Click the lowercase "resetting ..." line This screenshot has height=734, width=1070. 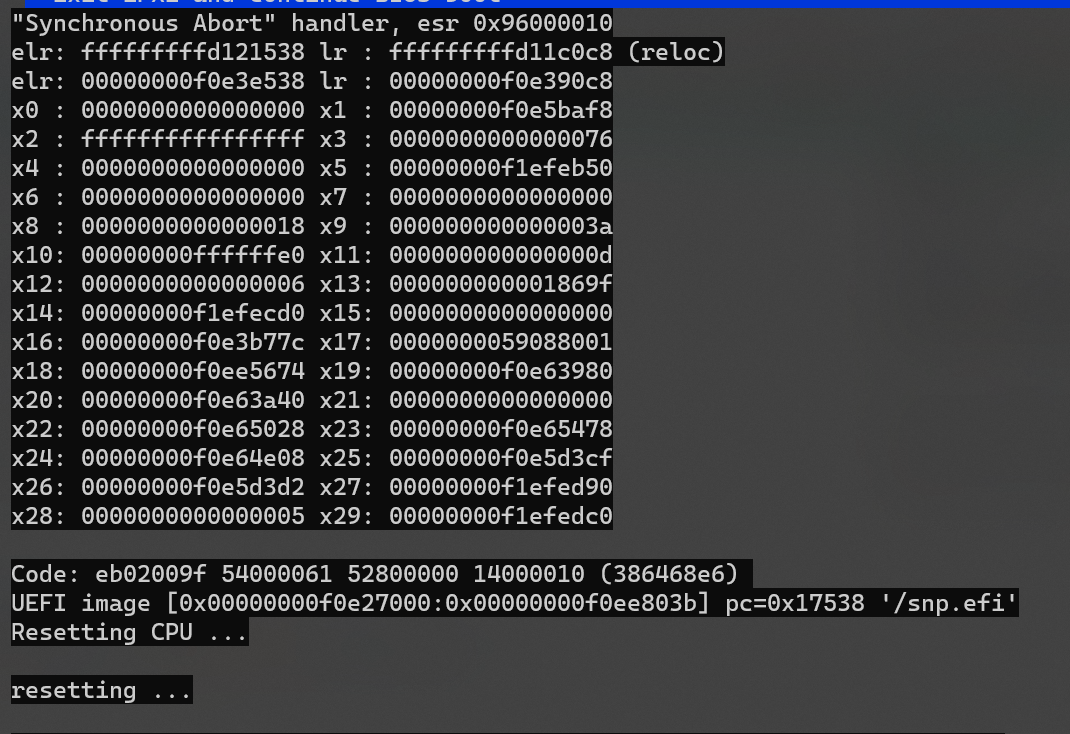(x=101, y=690)
